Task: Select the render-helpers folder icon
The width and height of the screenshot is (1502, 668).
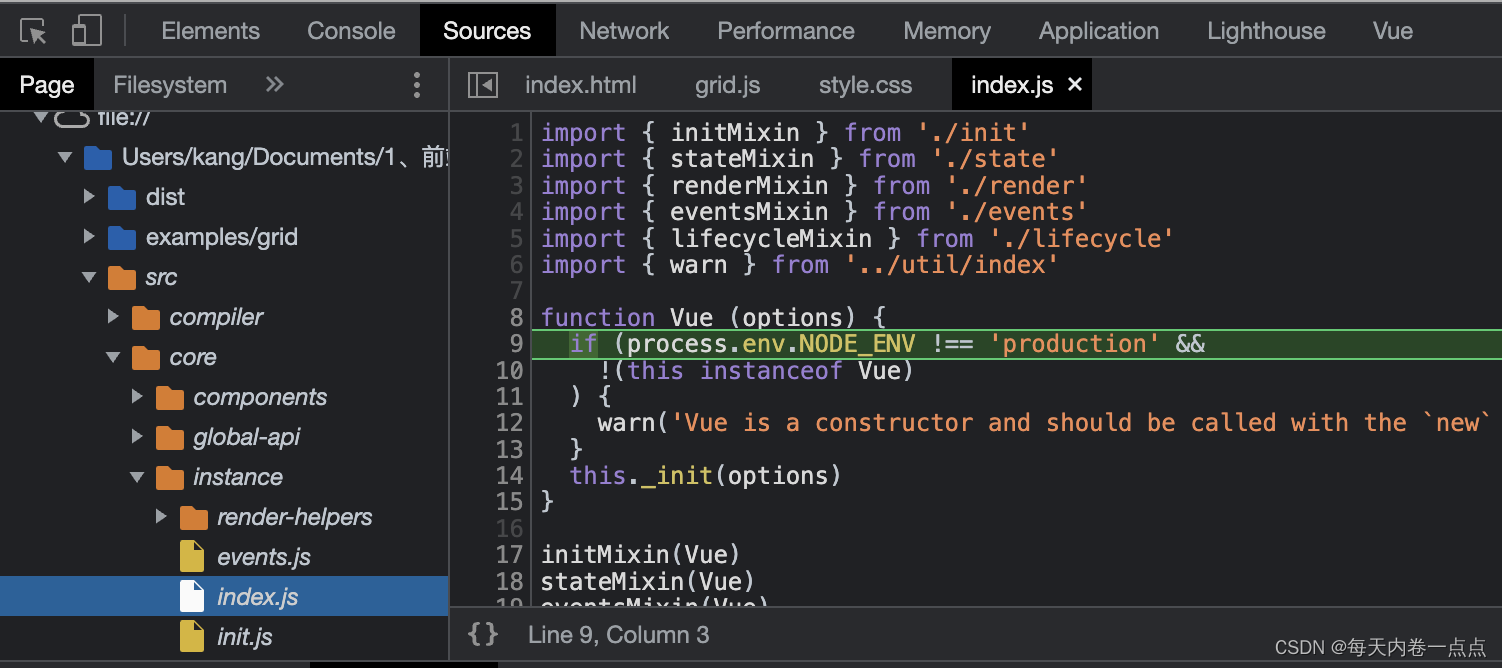Action: [194, 517]
